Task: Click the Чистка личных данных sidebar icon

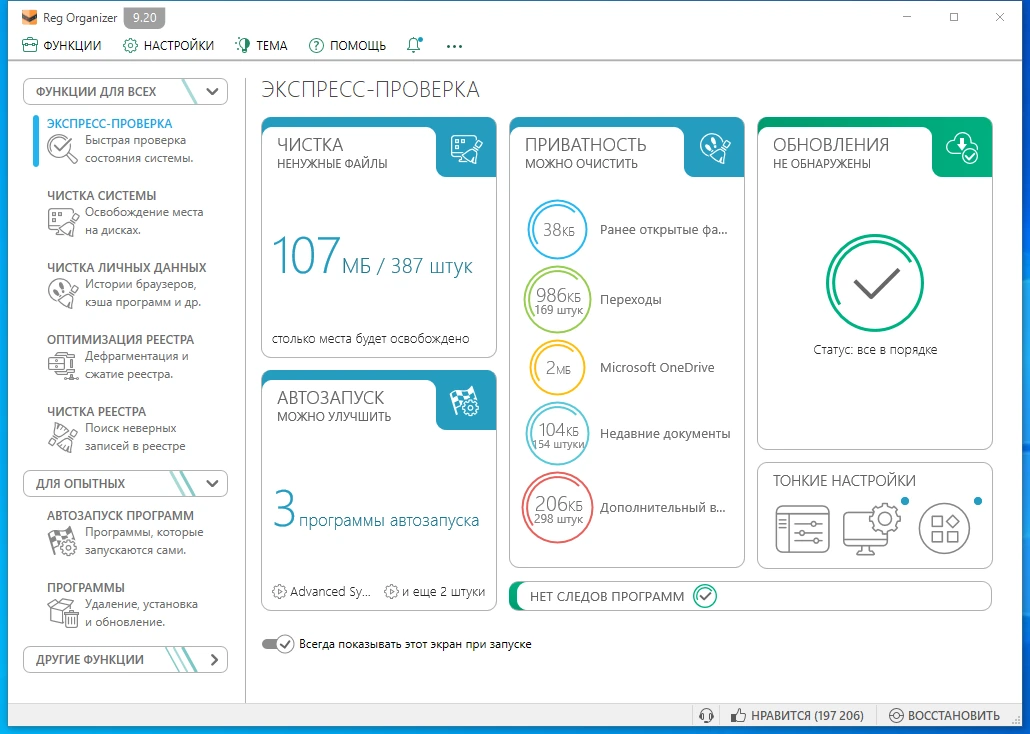Action: tap(63, 293)
